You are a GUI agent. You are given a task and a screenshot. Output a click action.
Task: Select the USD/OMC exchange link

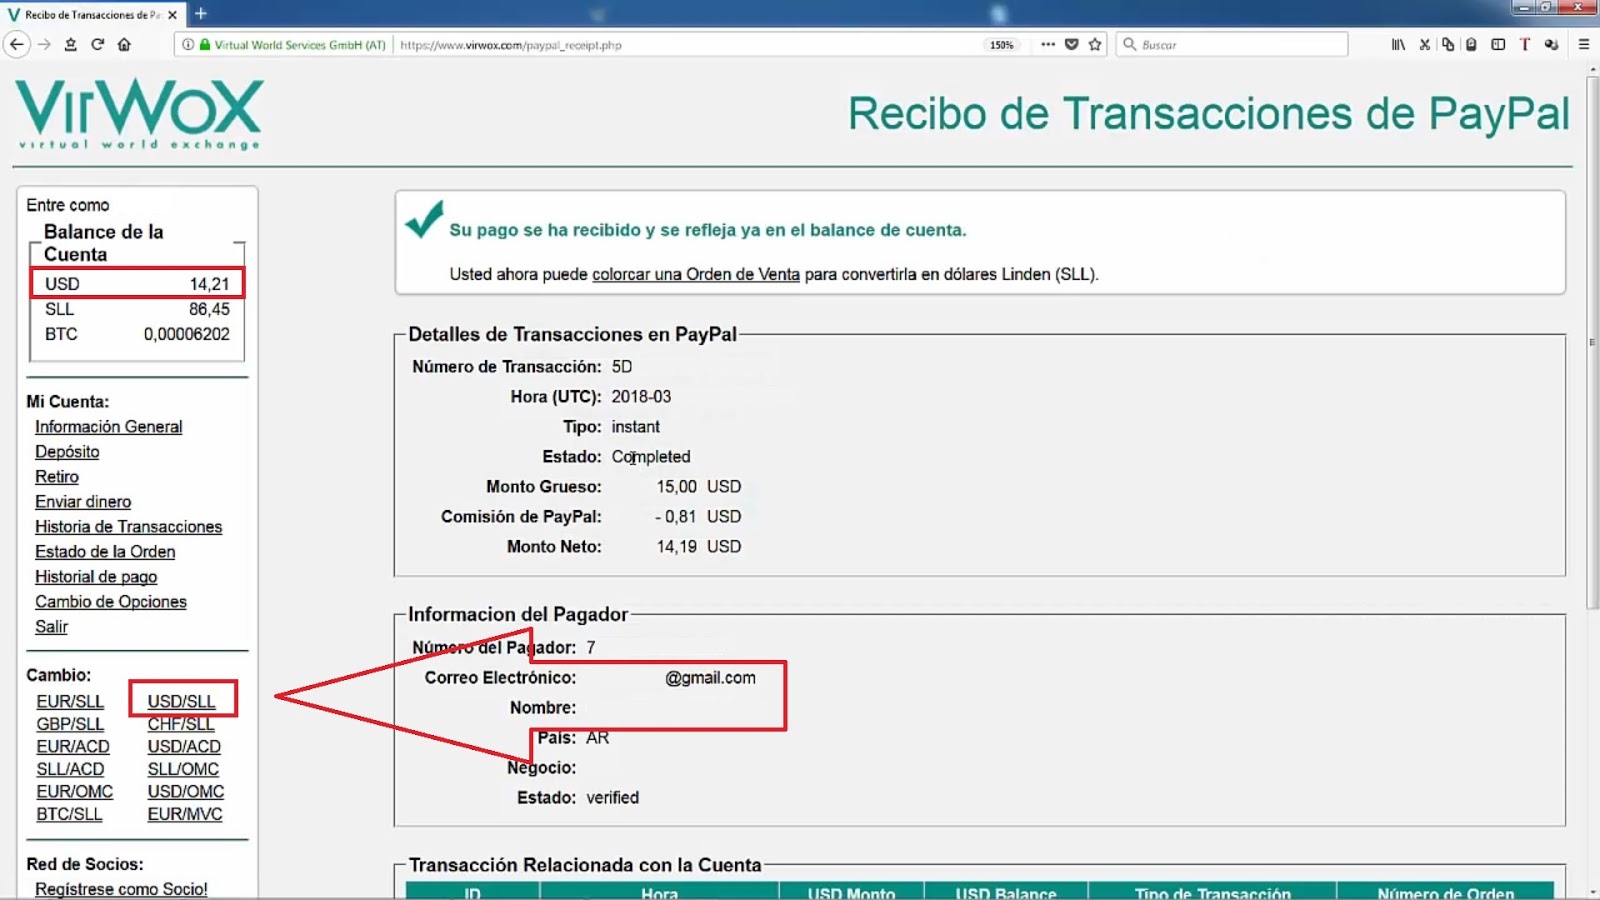pos(186,792)
